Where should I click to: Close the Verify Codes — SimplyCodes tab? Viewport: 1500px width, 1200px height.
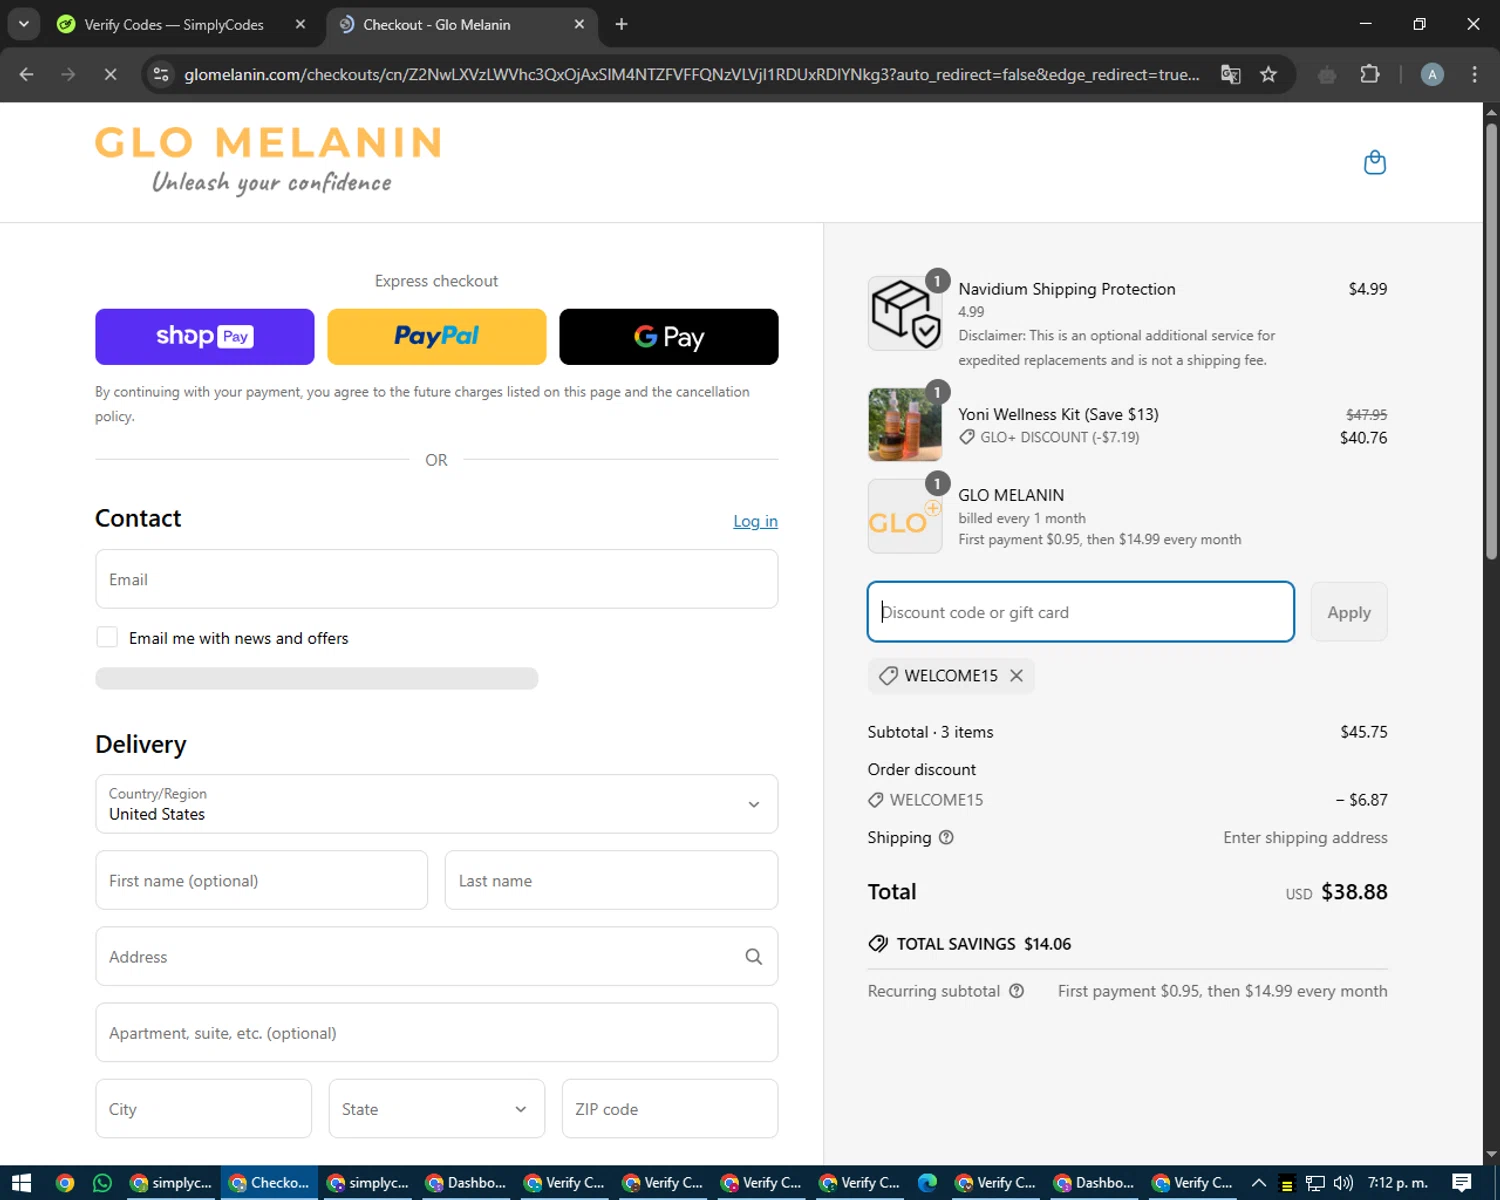coord(300,24)
